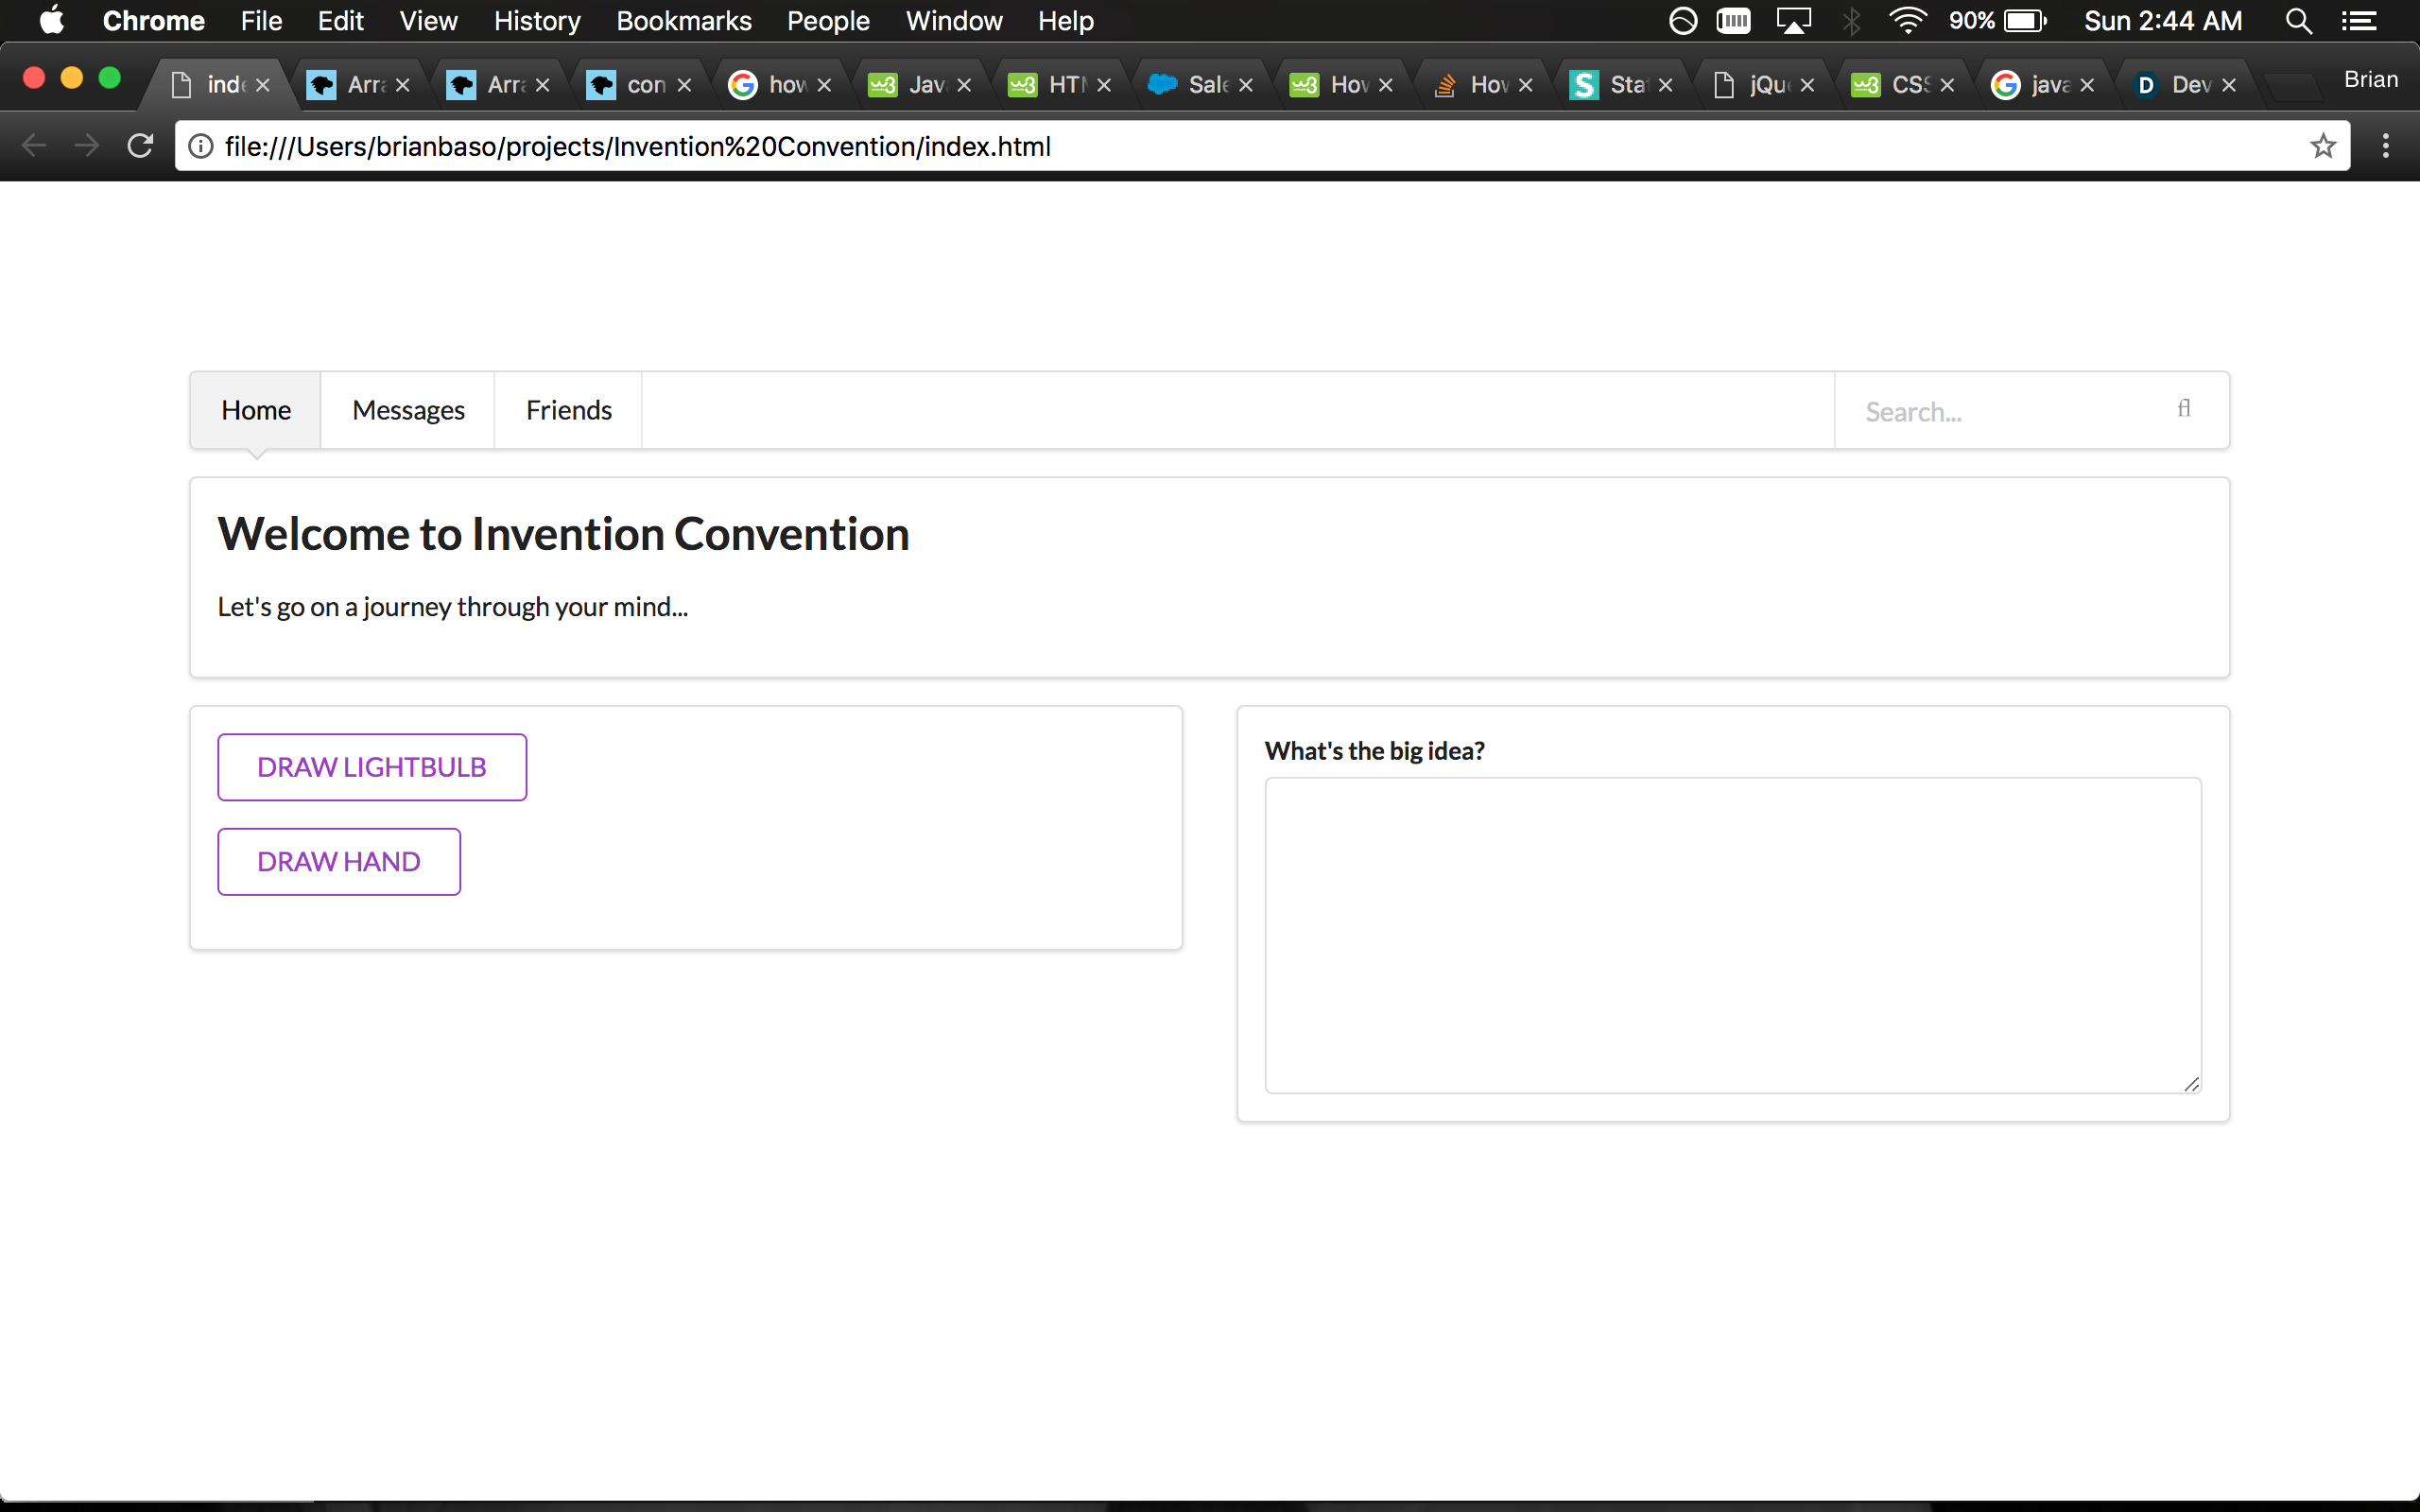Open the History menu
The height and width of the screenshot is (1512, 2420).
(x=536, y=21)
